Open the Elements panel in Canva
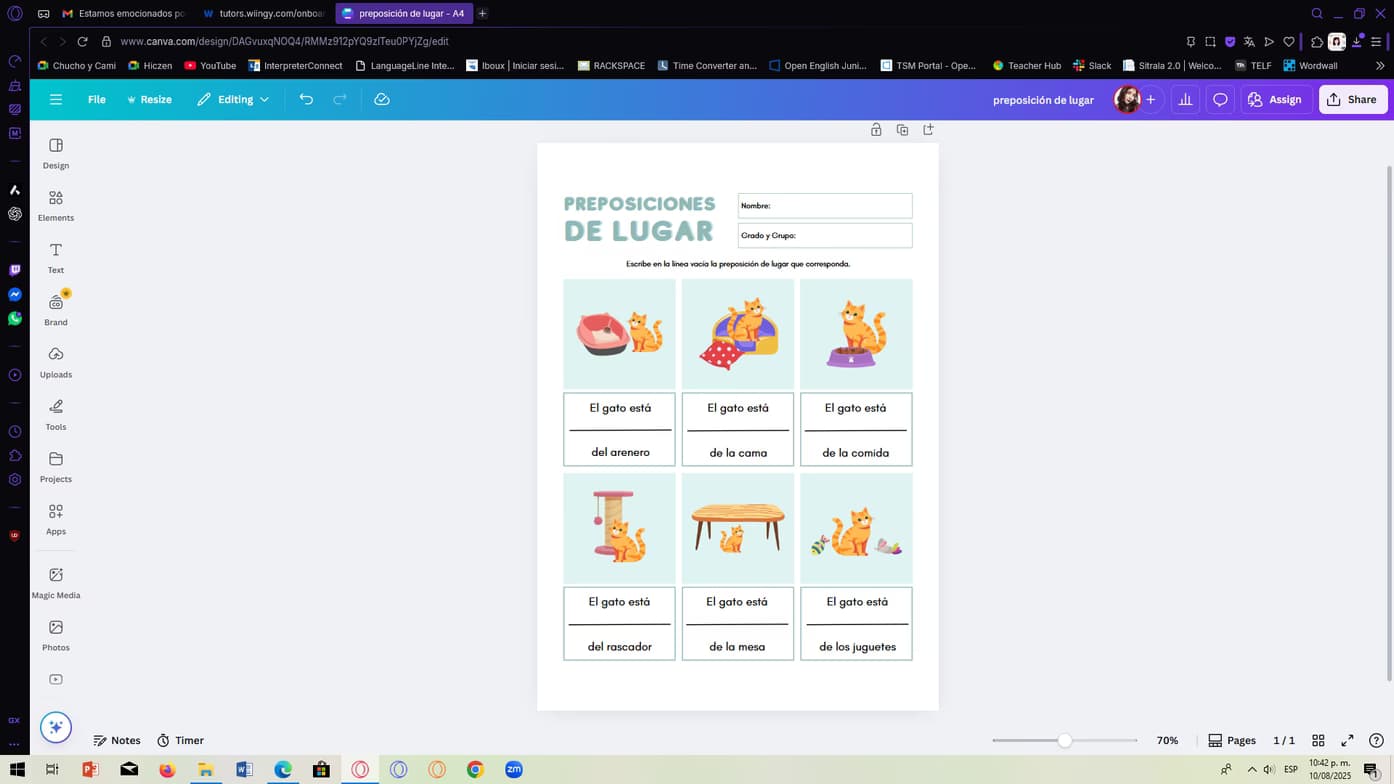Viewport: 1394px width, 784px height. [x=55, y=205]
